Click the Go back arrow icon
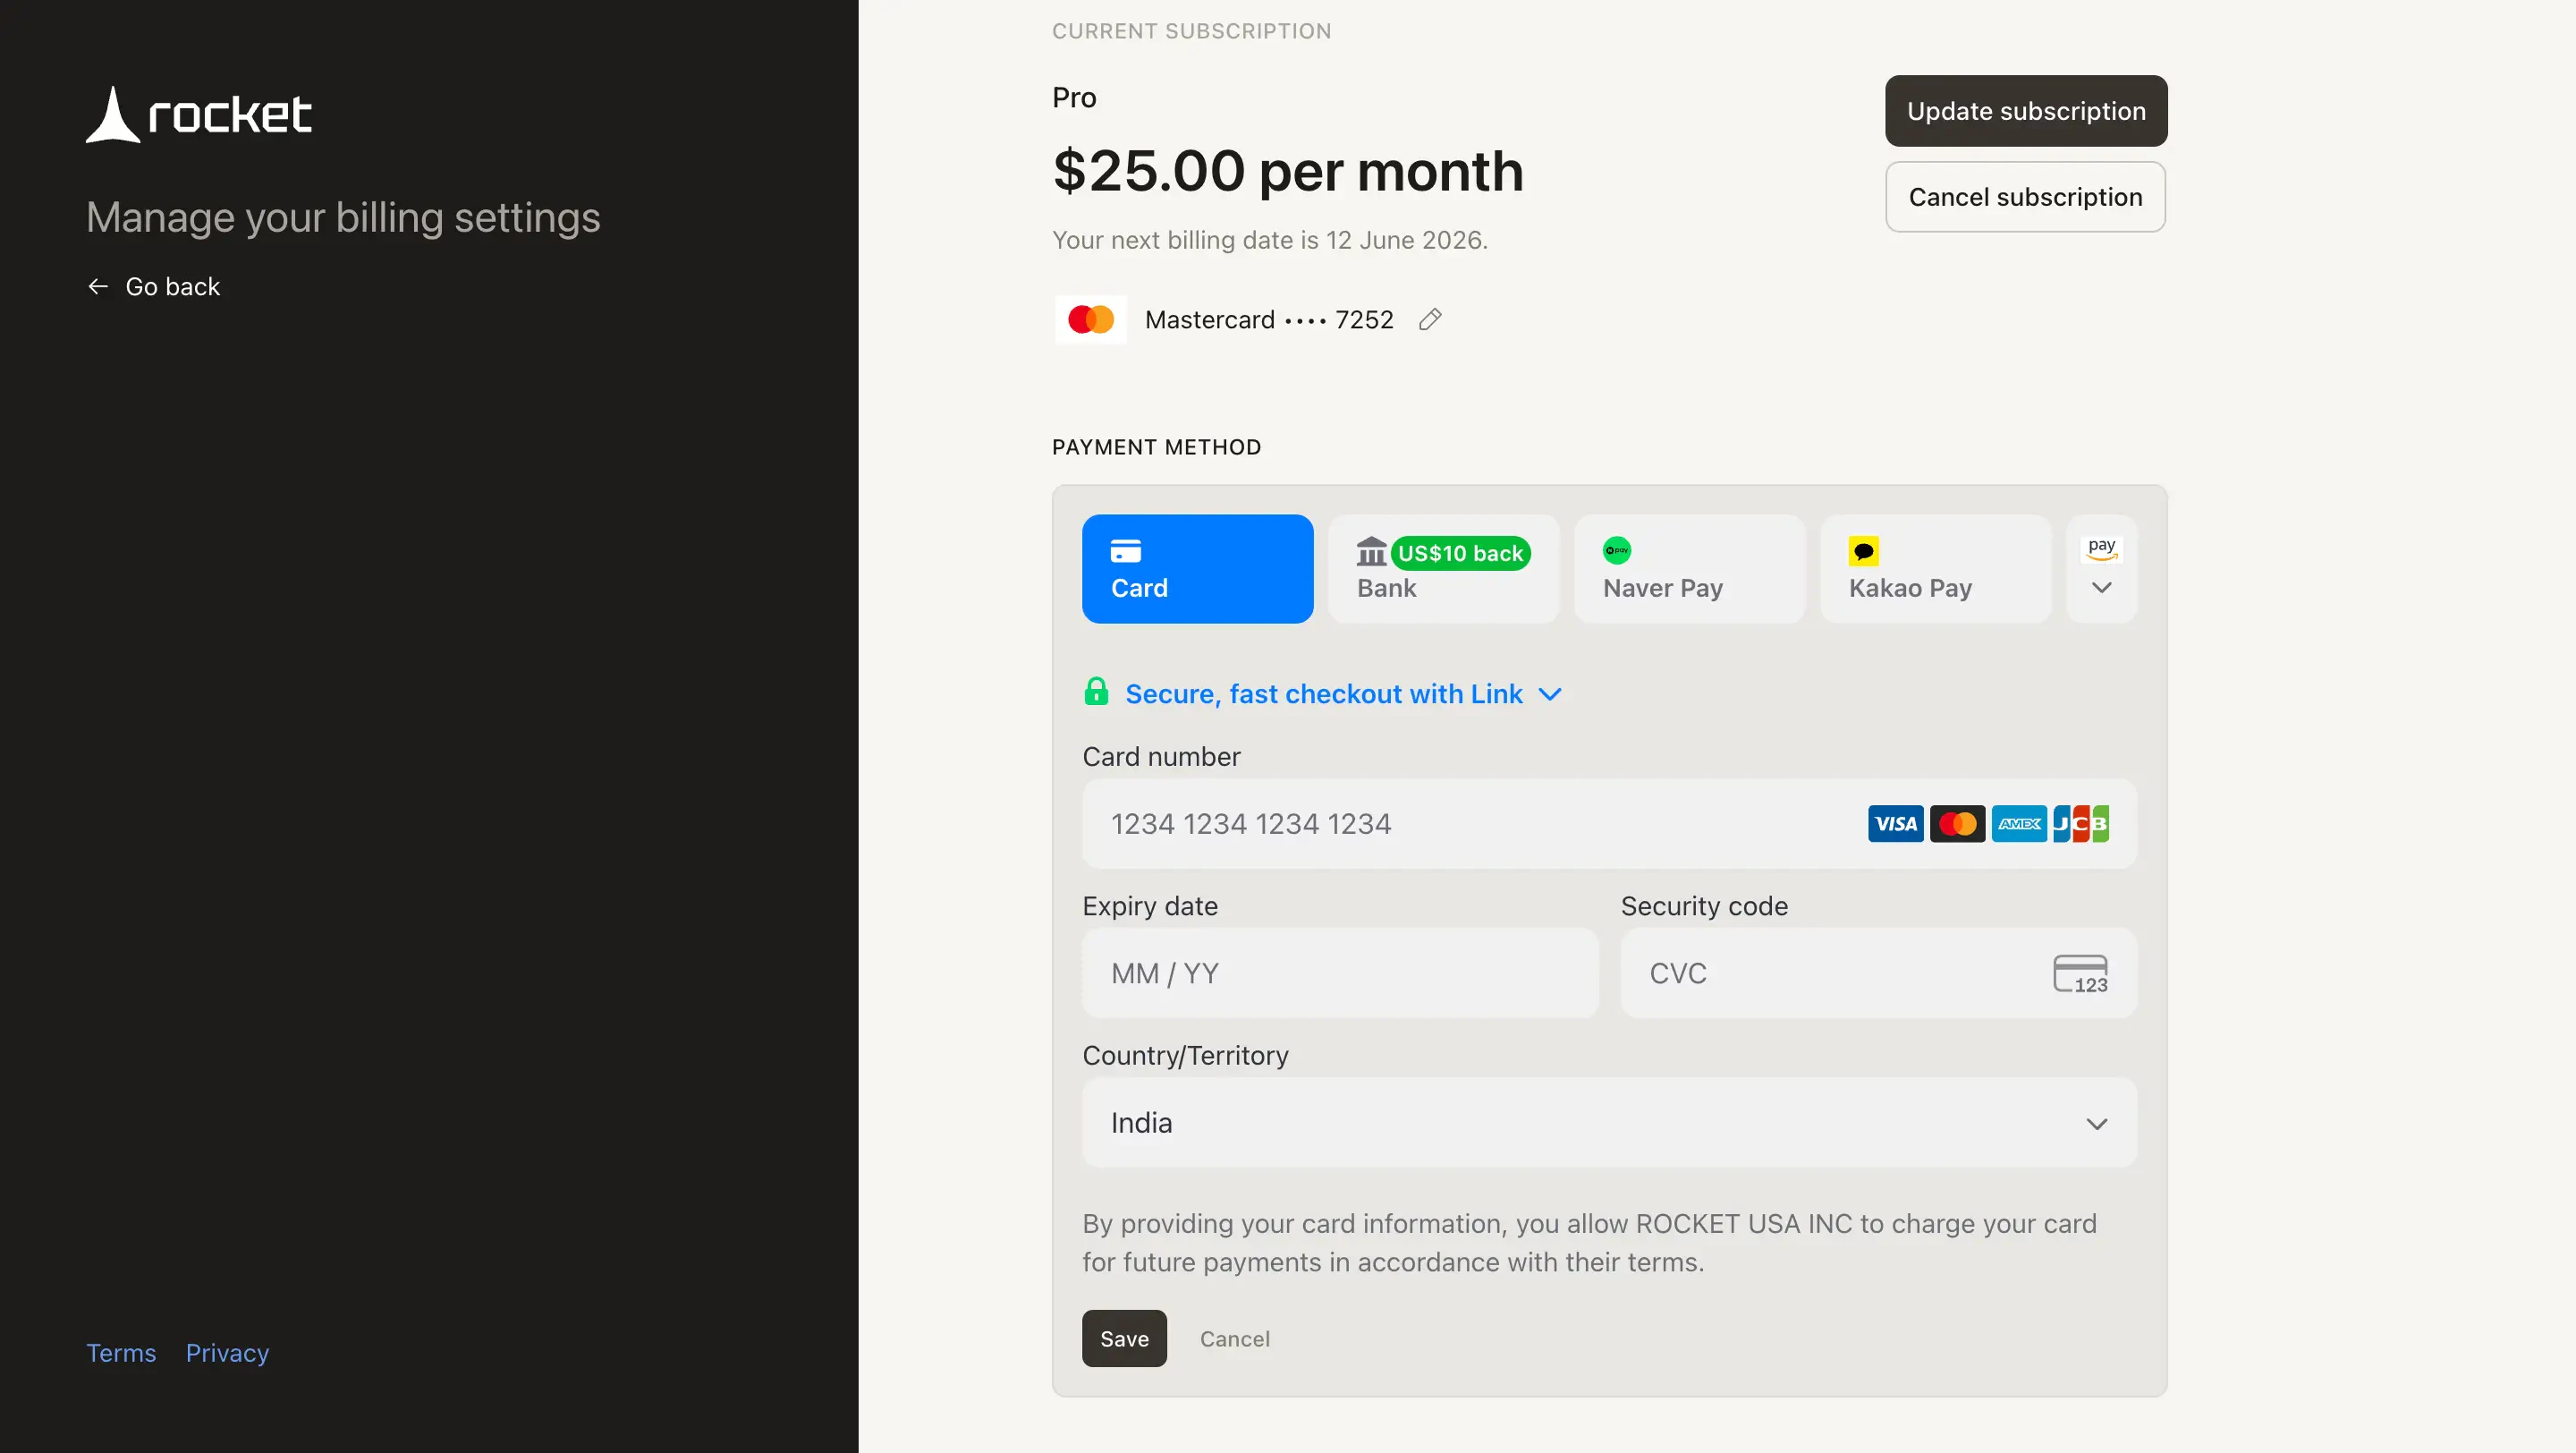 [98, 287]
